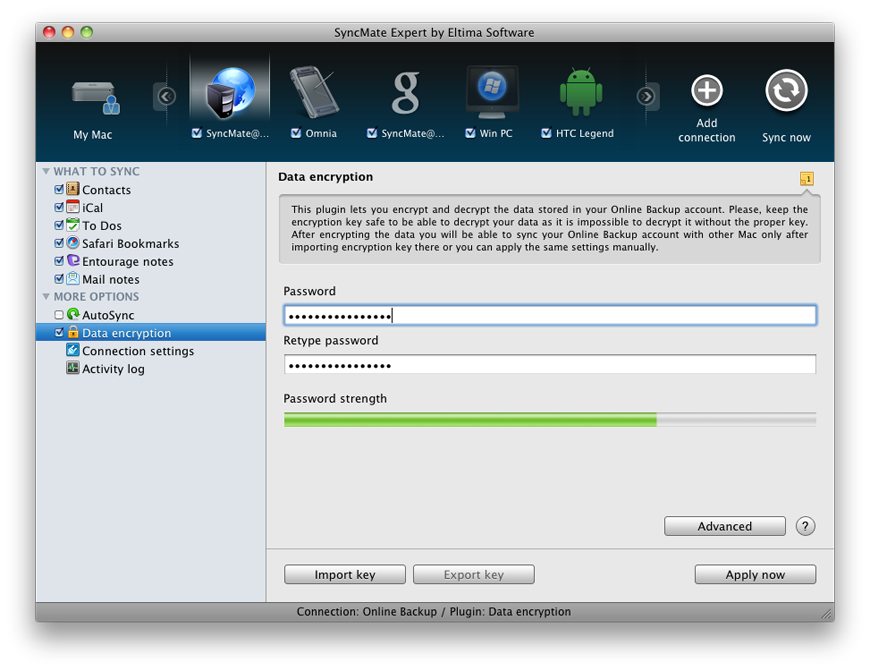The width and height of the screenshot is (870, 671).
Task: Collapse the WHAT TO SYNC section
Action: pyautogui.click(x=44, y=171)
